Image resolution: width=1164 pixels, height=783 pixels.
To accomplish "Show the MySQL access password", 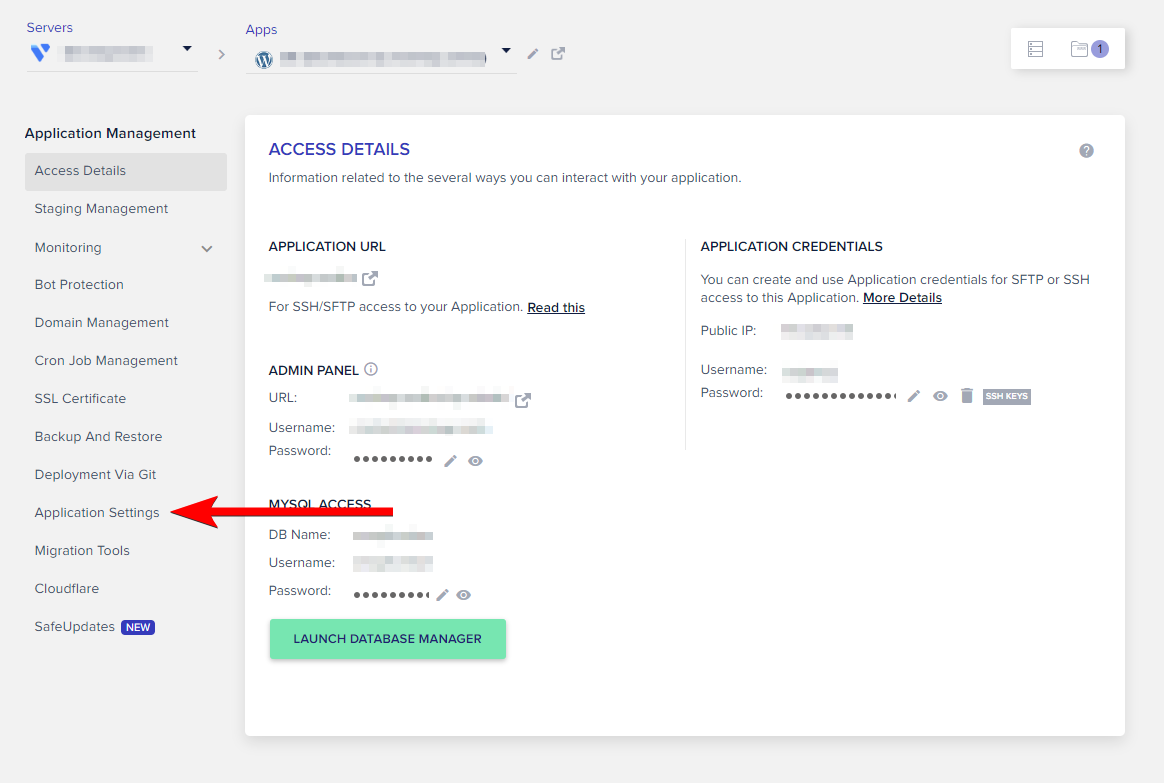I will 463,594.
